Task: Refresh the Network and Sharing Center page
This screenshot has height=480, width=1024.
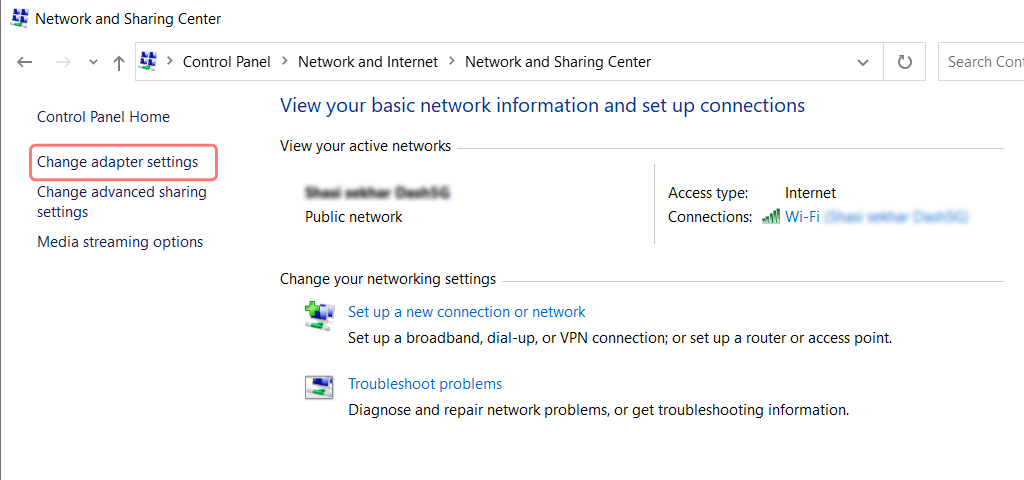Action: tap(905, 62)
